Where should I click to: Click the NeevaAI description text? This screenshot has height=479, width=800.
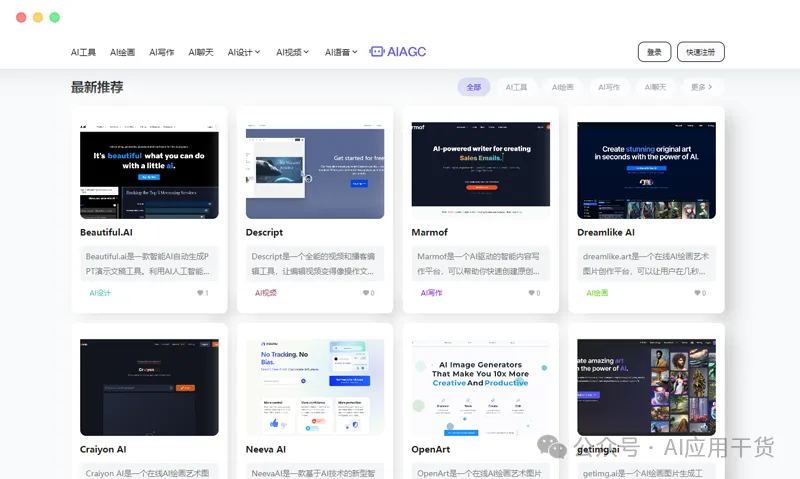point(315,472)
